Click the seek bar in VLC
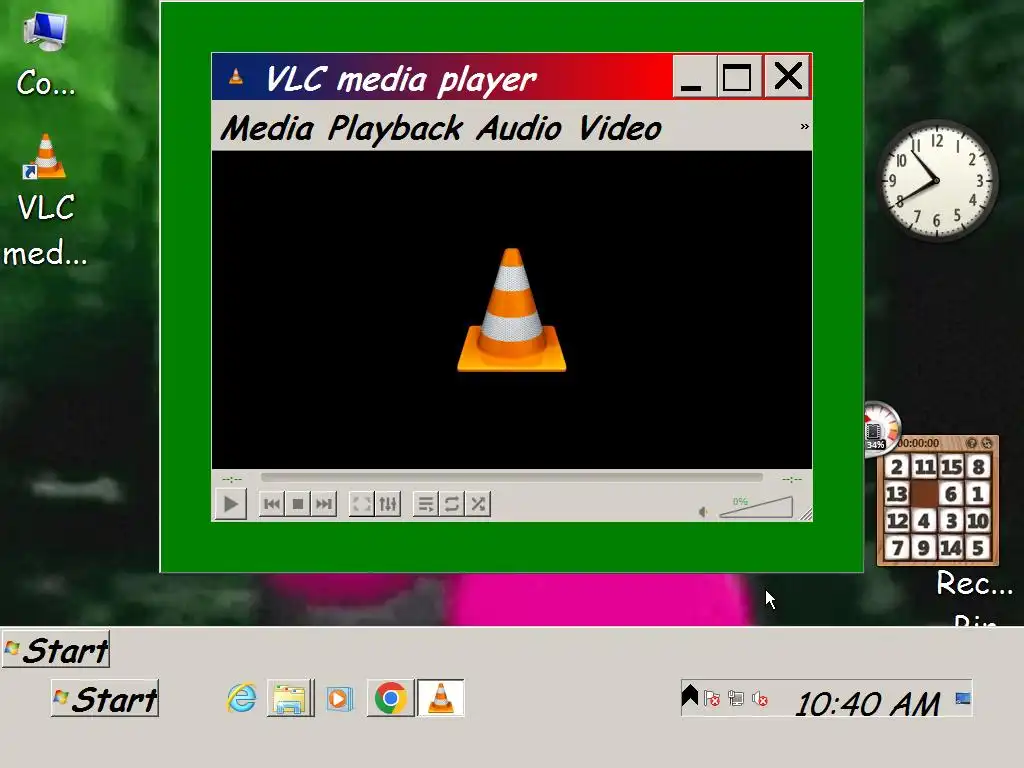Screen dimensions: 1024x768 click(511, 478)
